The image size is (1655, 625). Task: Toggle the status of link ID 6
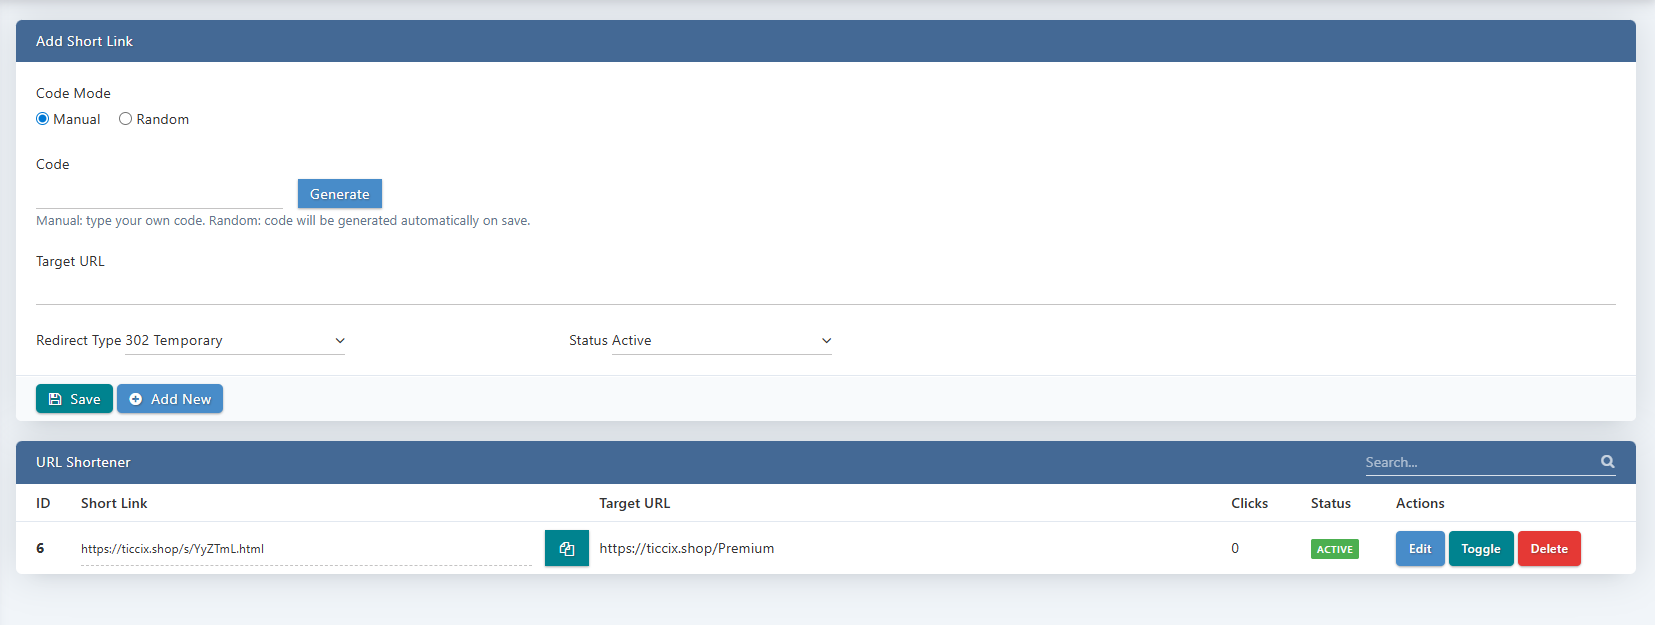coord(1480,549)
